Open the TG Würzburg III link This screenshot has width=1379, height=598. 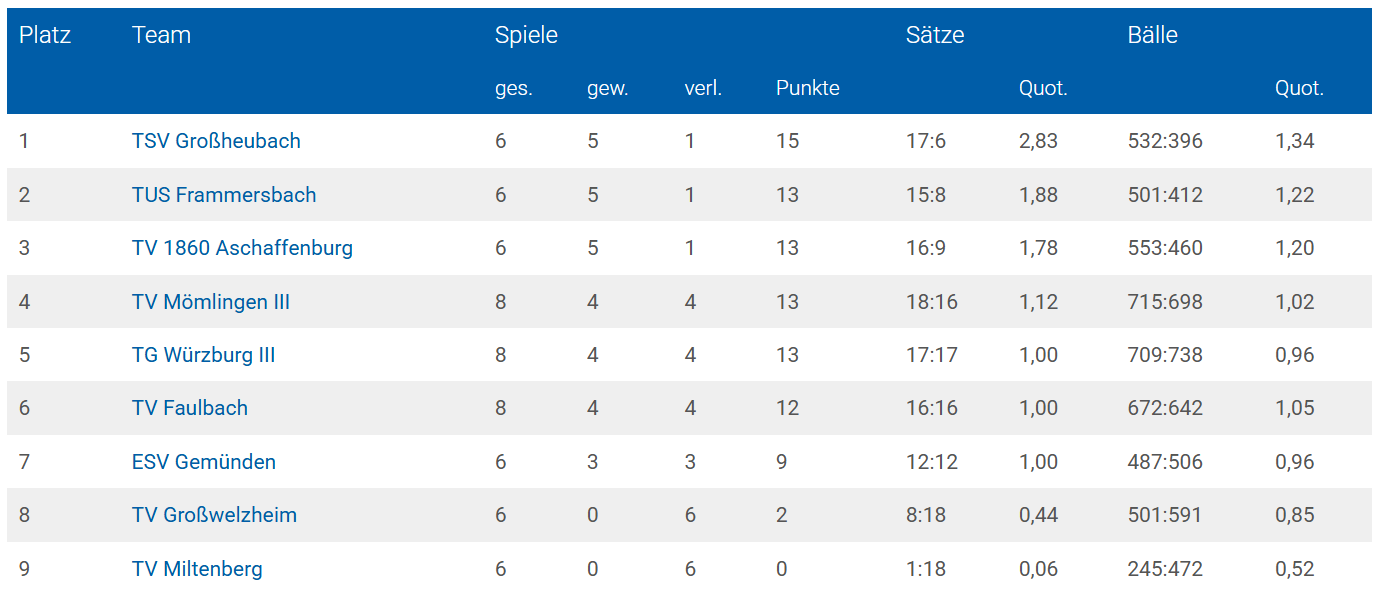coord(203,355)
